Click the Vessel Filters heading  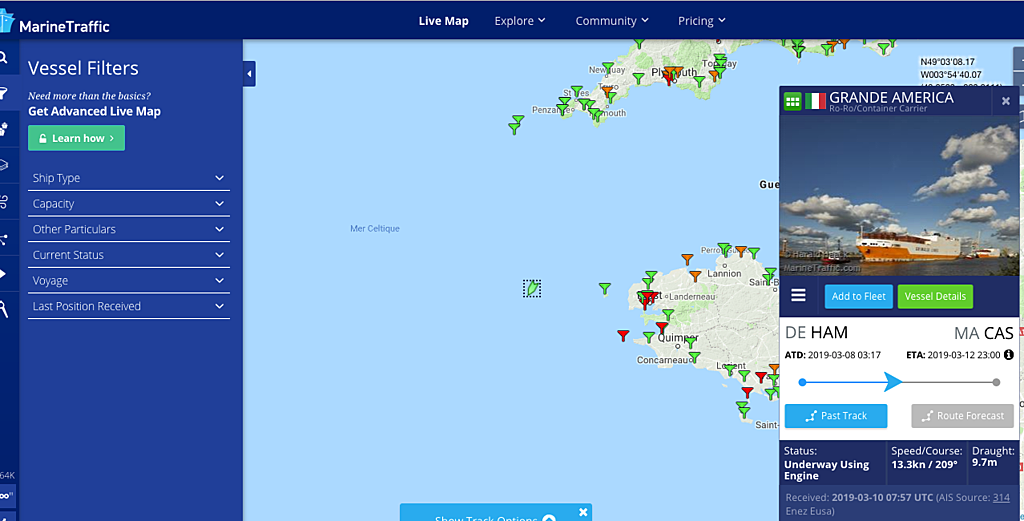(x=83, y=68)
